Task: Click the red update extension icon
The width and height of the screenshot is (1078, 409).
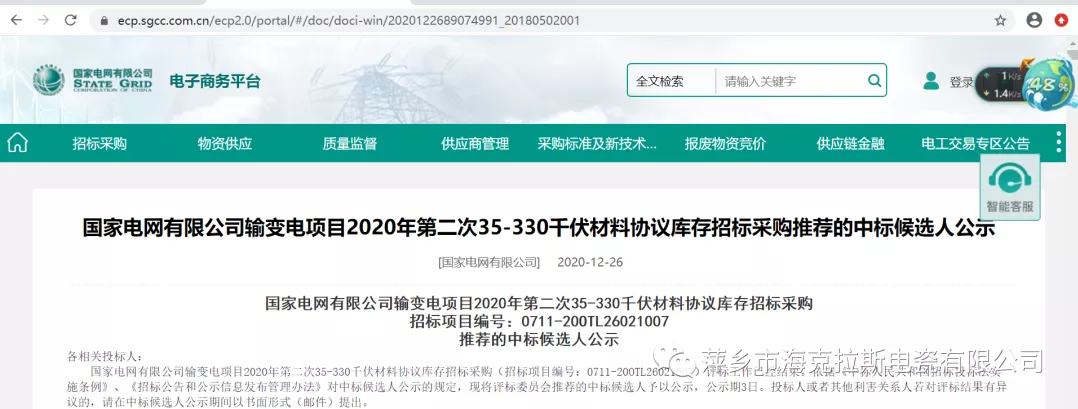Action: point(1060,20)
